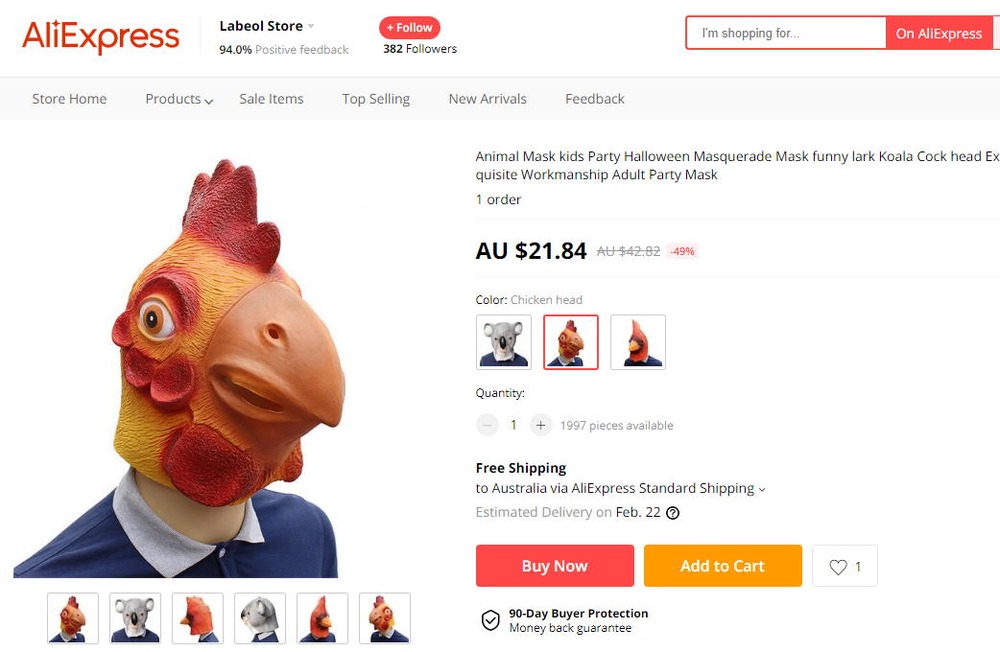Click the shopping search input field

[x=786, y=33]
